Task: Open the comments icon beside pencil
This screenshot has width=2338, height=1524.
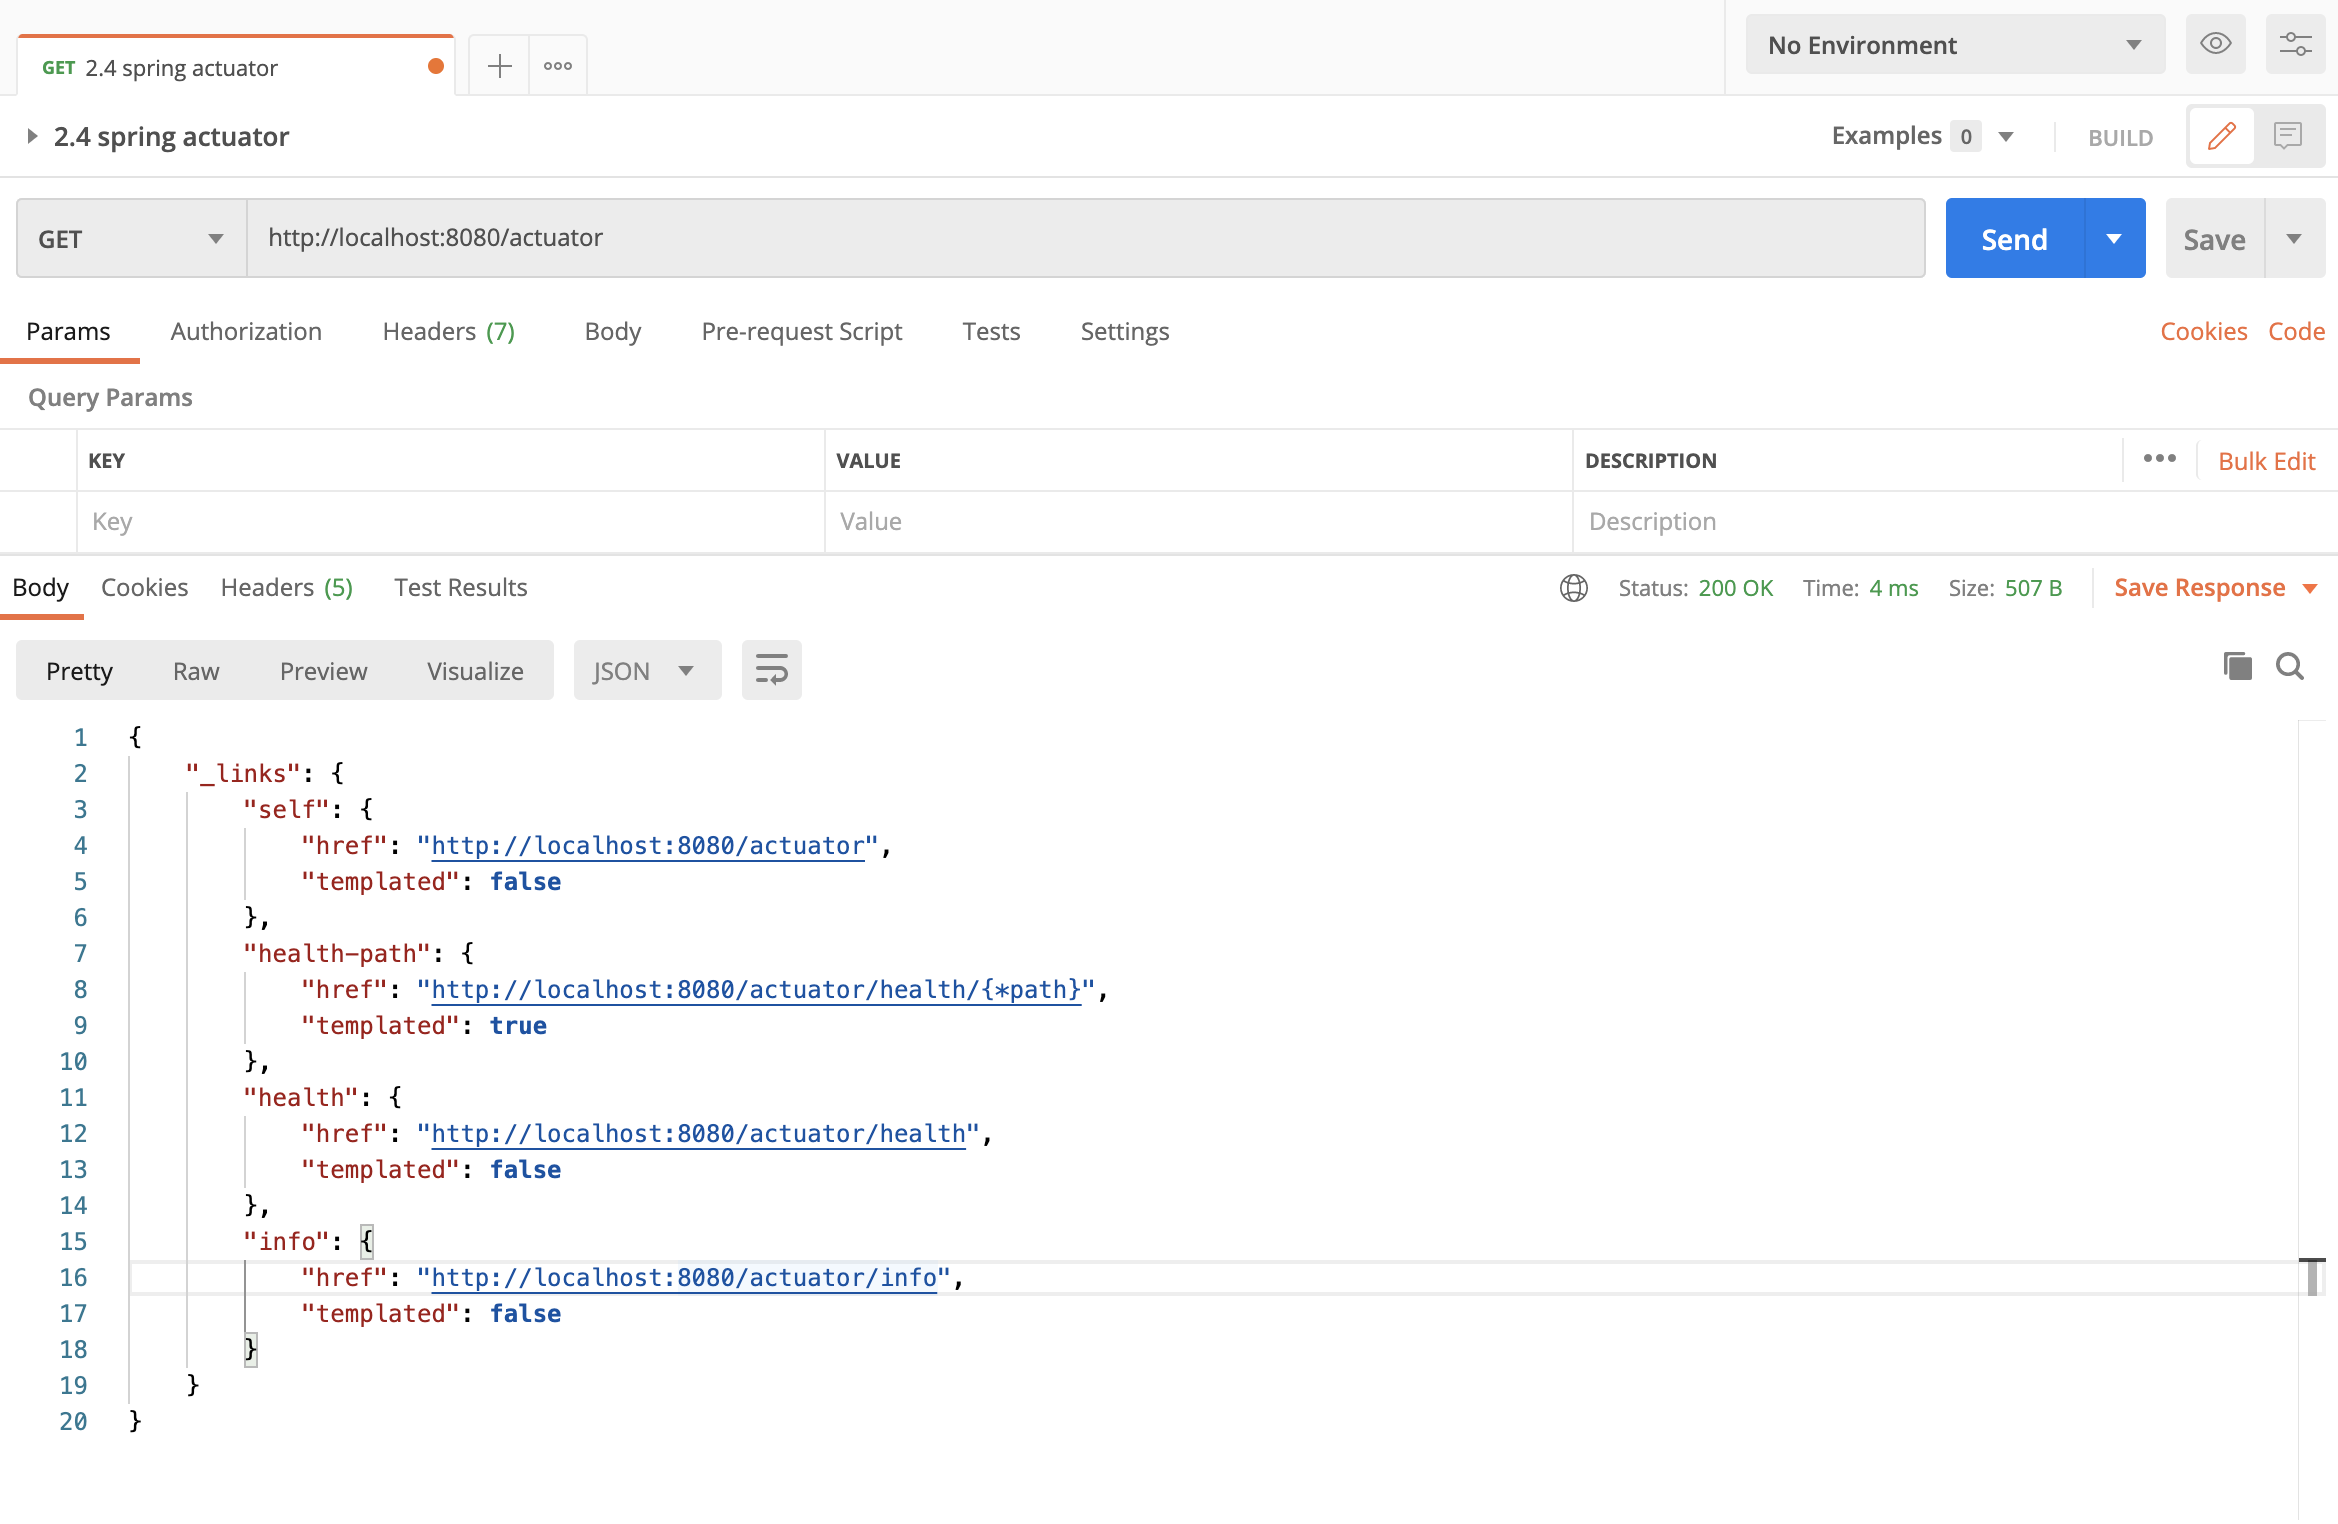Action: 2288,136
